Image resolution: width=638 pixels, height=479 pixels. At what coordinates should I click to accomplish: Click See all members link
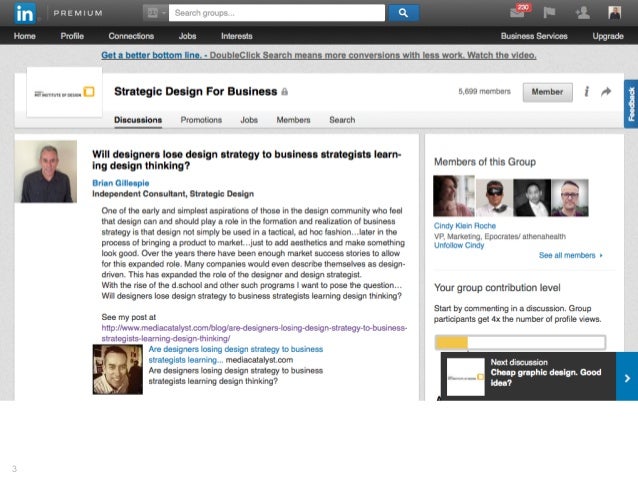(x=570, y=256)
